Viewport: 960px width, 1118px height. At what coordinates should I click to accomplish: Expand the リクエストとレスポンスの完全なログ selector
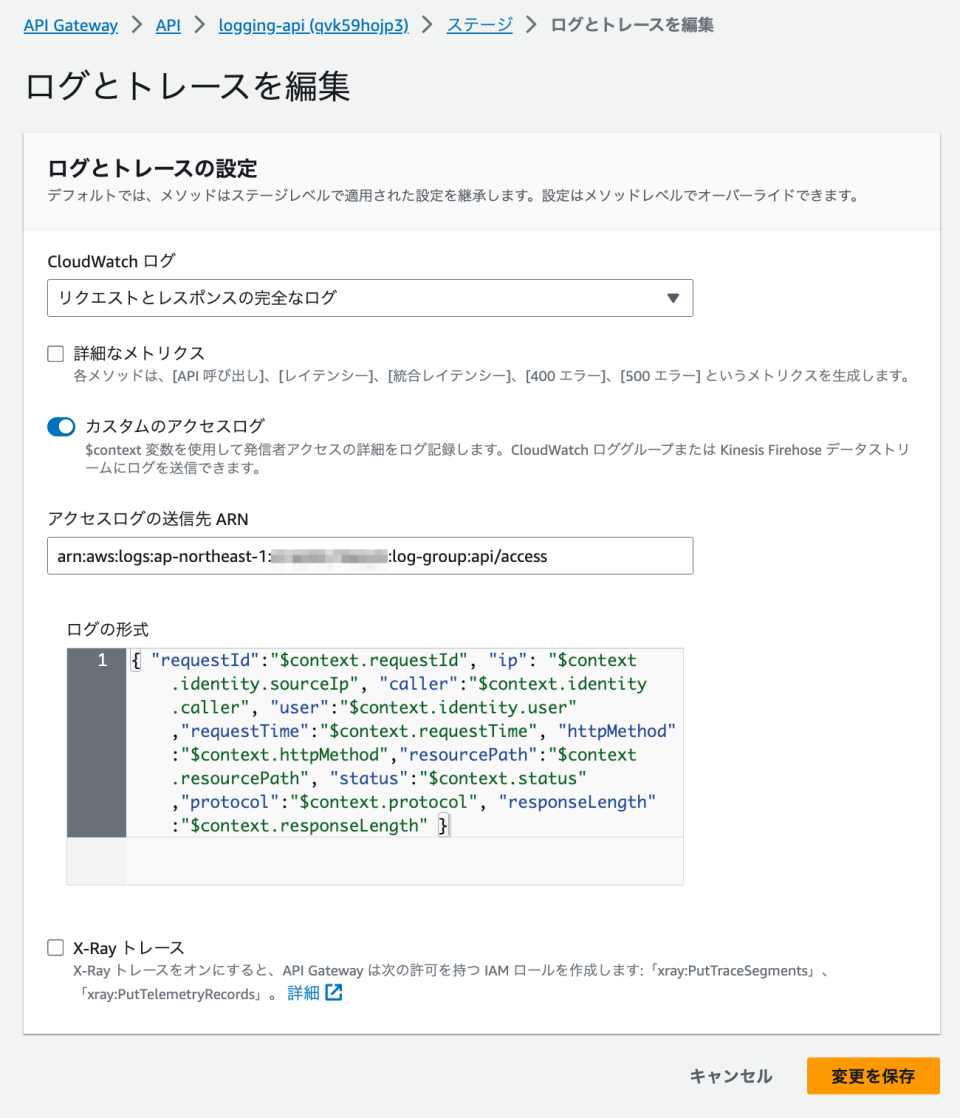coord(370,297)
